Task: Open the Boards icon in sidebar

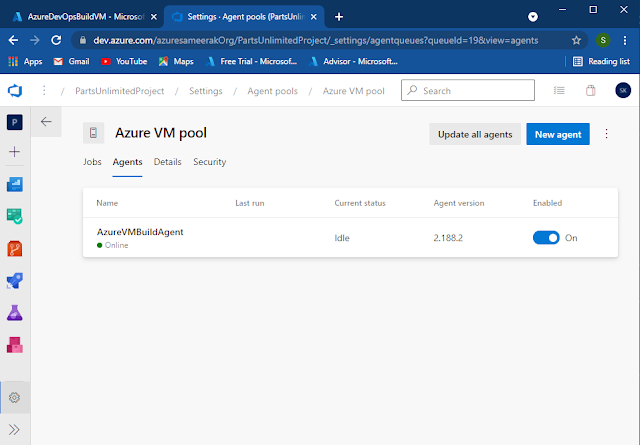Action: (15, 216)
